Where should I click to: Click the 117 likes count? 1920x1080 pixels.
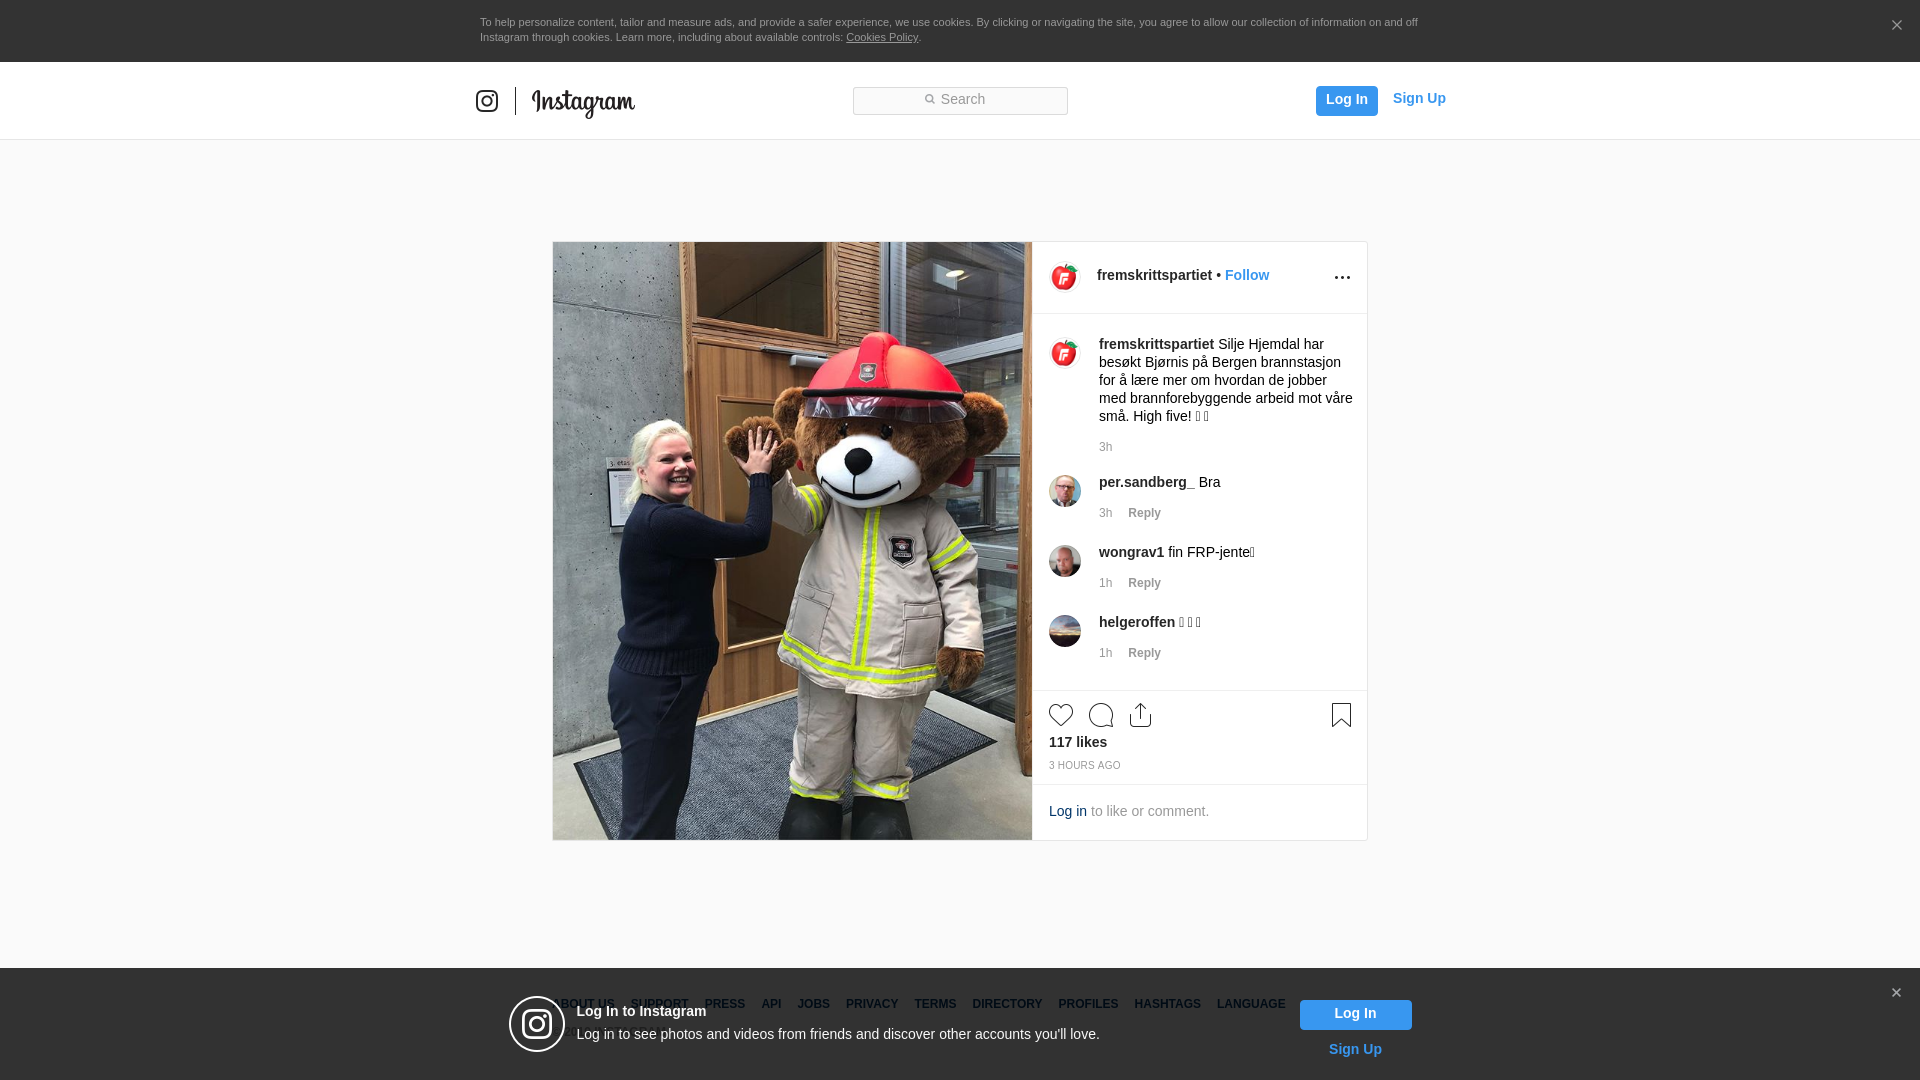tap(1078, 742)
